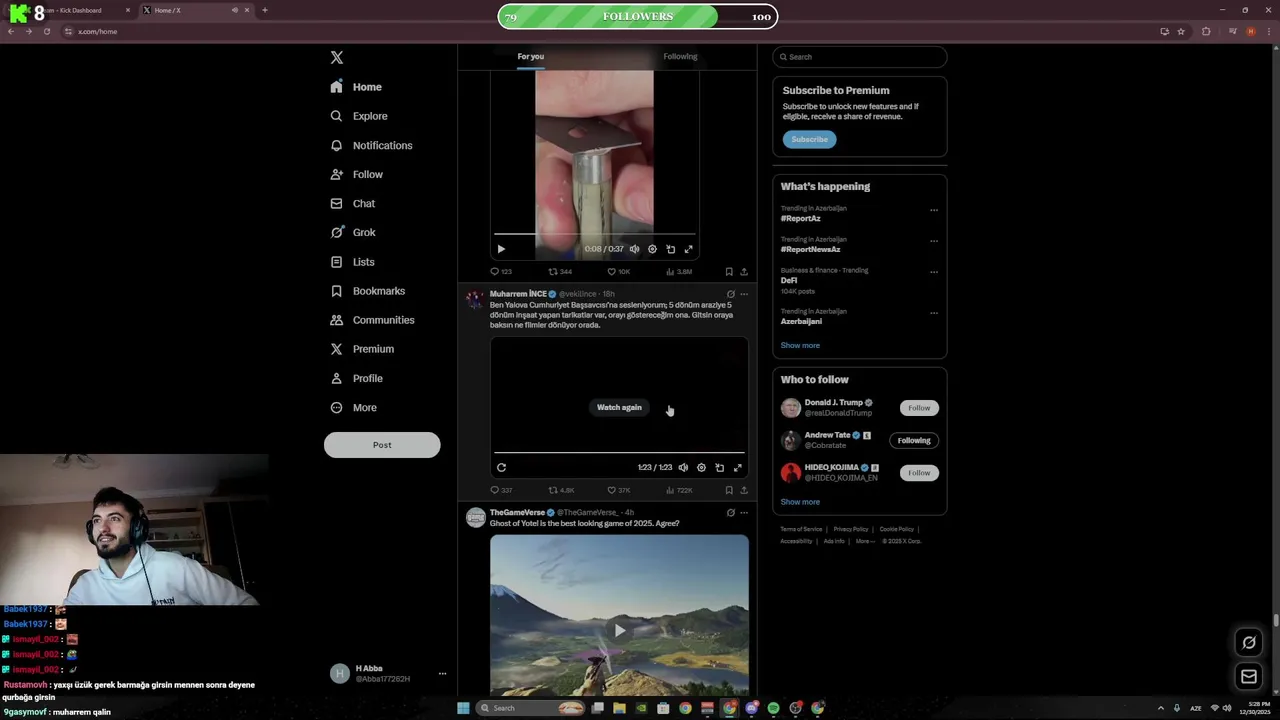1280x720 pixels.
Task: Share the post with 3.8M views
Action: pyautogui.click(x=743, y=271)
